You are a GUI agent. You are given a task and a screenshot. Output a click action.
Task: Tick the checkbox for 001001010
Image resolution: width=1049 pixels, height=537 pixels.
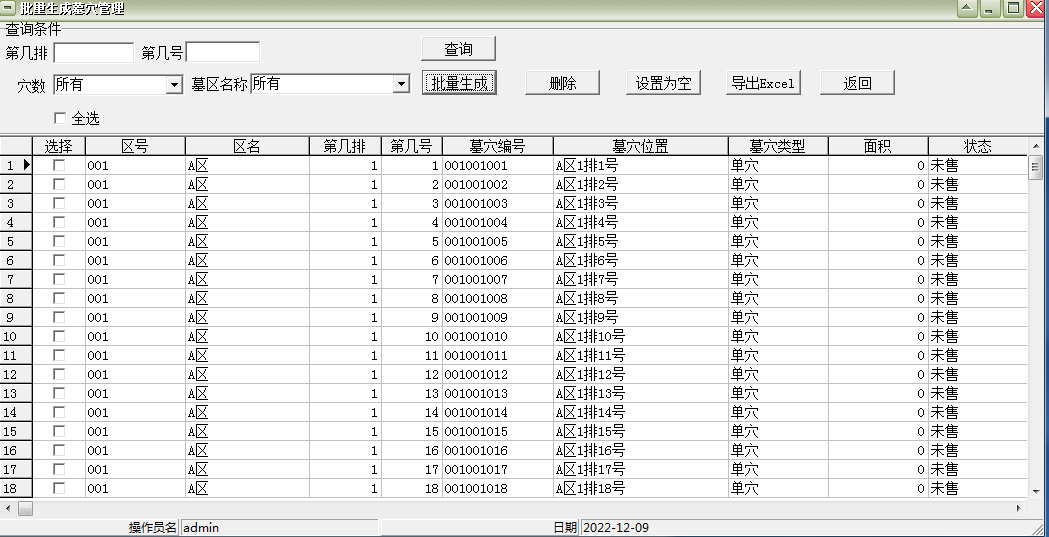pos(60,336)
